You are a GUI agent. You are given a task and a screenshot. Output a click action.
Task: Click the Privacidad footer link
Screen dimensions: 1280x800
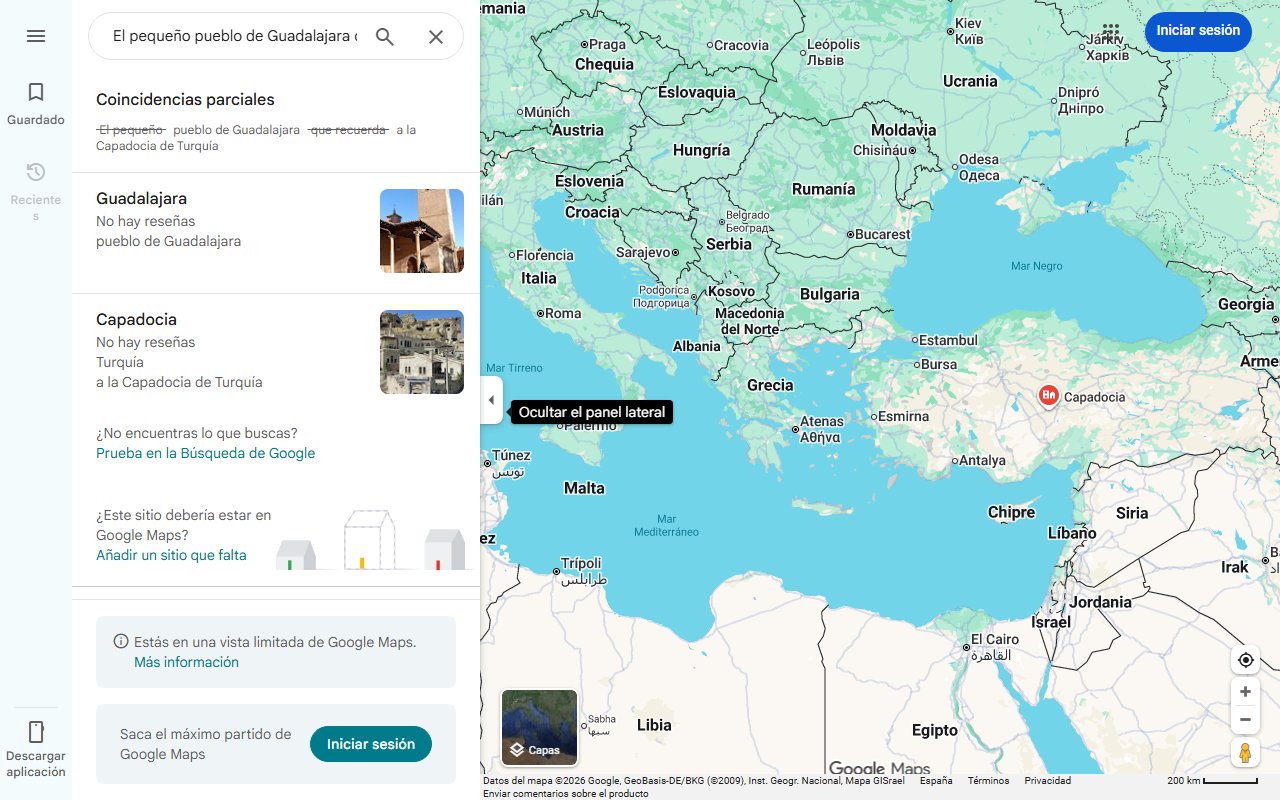coord(1046,780)
